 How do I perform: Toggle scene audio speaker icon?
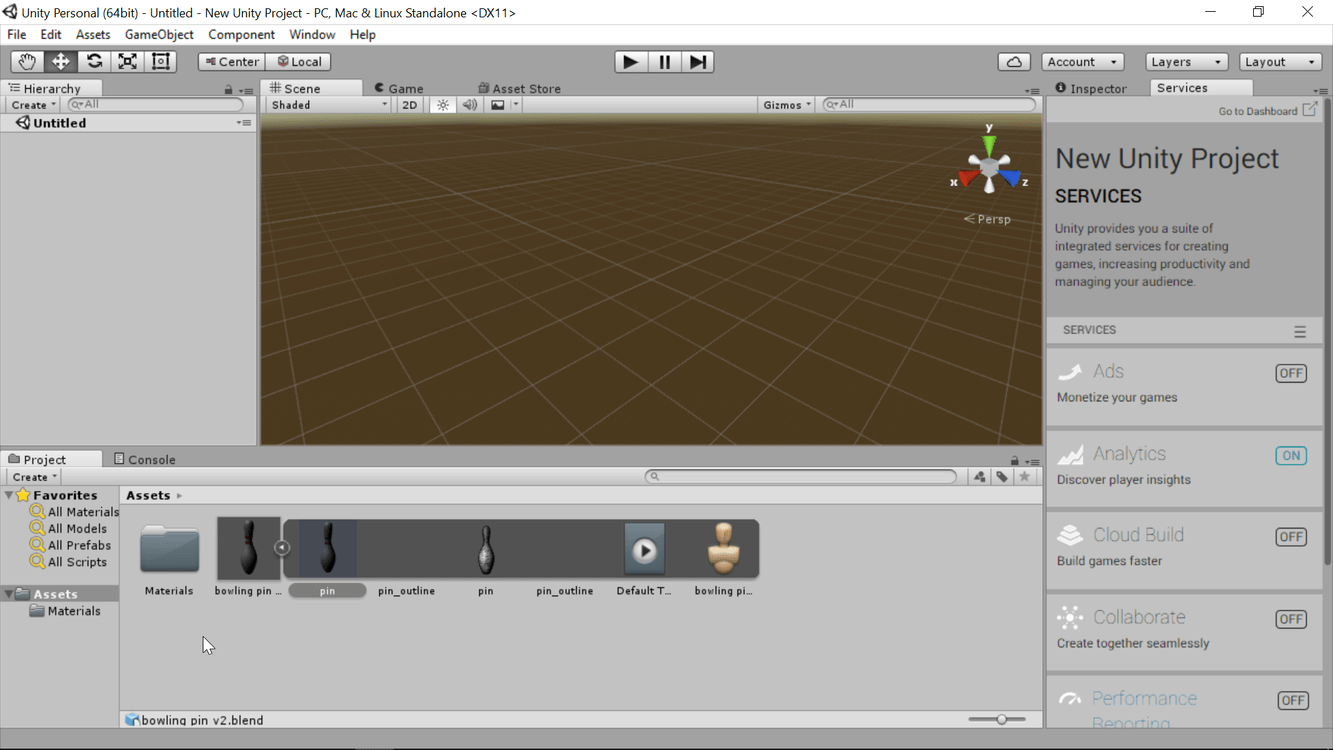point(470,105)
